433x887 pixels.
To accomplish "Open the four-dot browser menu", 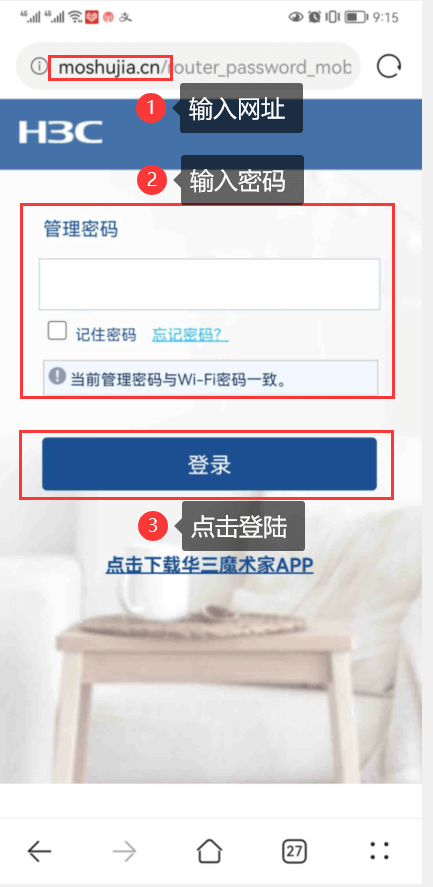I will click(x=379, y=851).
